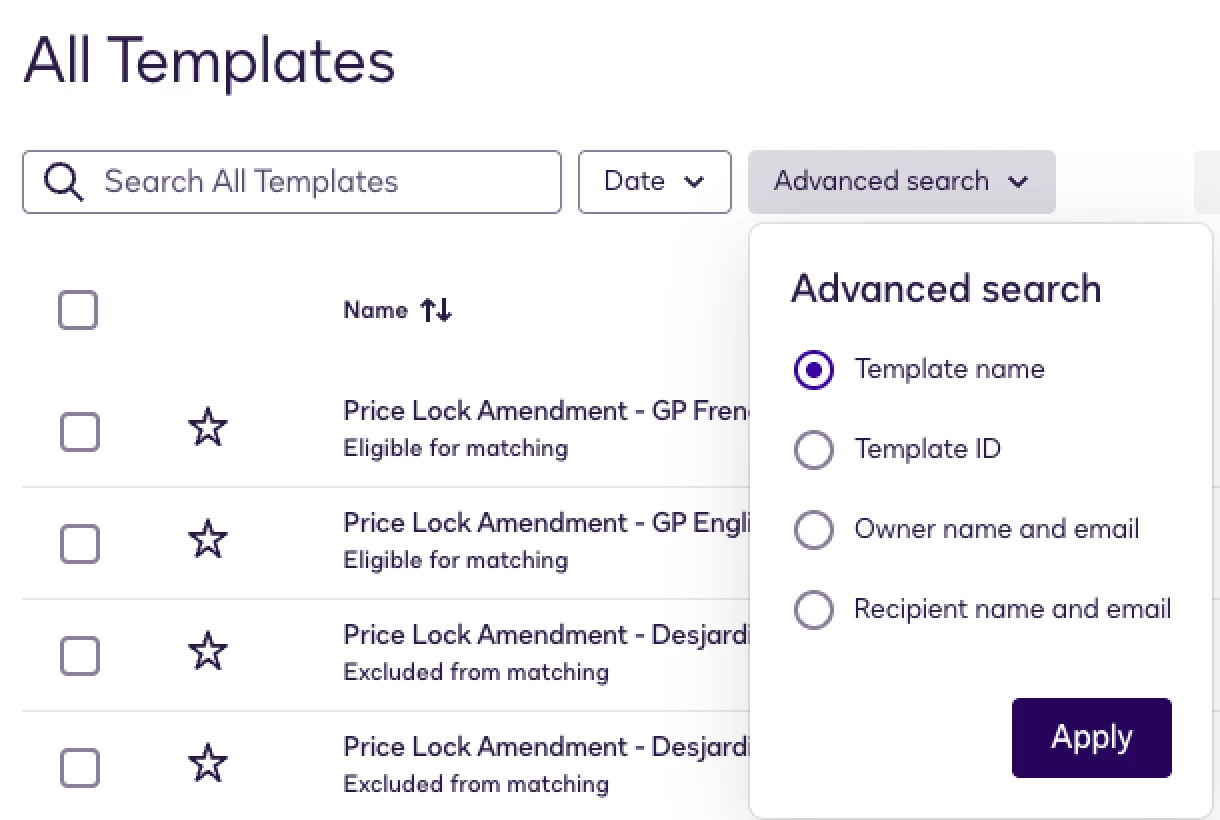Viewport: 1220px width, 820px height.
Task: Favorite the Price Lock Amendment GP English template
Action: point(207,541)
